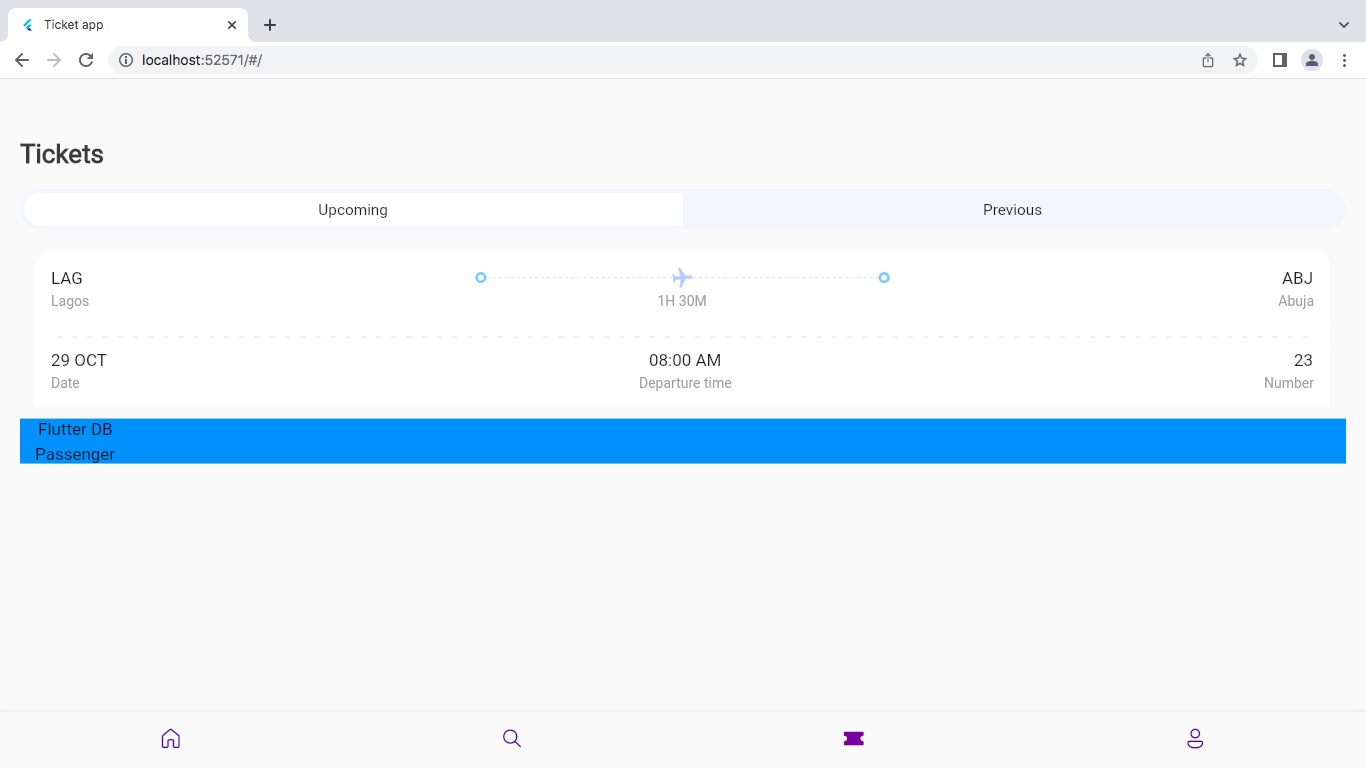The width and height of the screenshot is (1366, 768).
Task: Click the Flutter DB passenger banner
Action: [683, 440]
